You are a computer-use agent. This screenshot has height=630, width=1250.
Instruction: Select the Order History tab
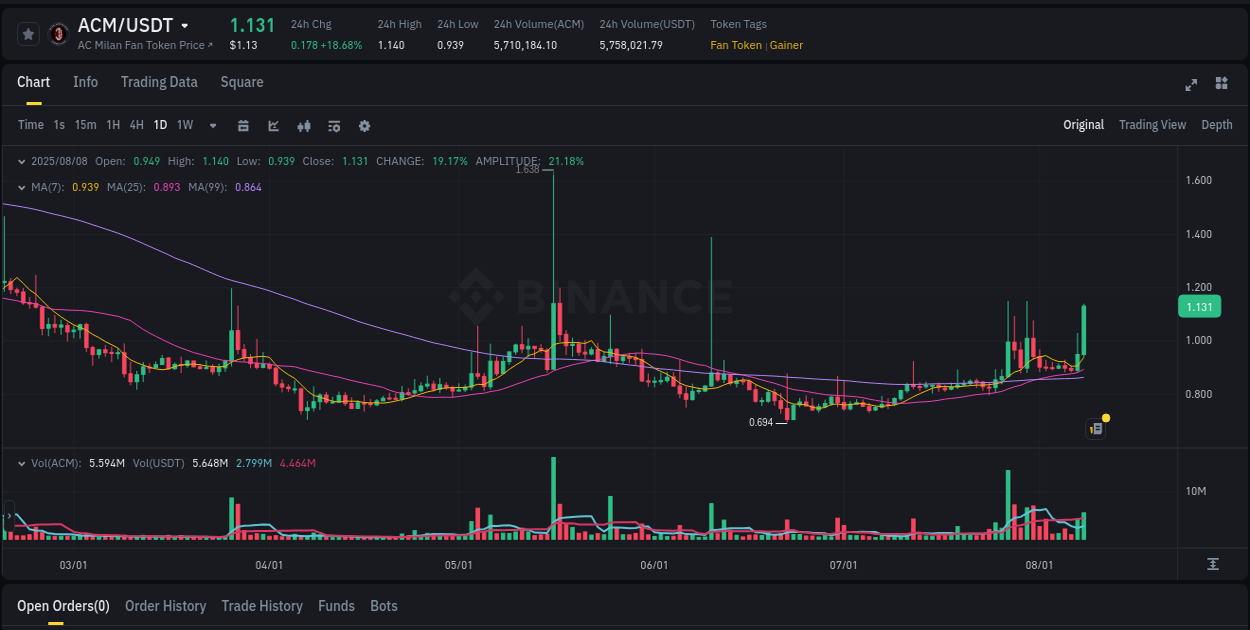click(165, 606)
